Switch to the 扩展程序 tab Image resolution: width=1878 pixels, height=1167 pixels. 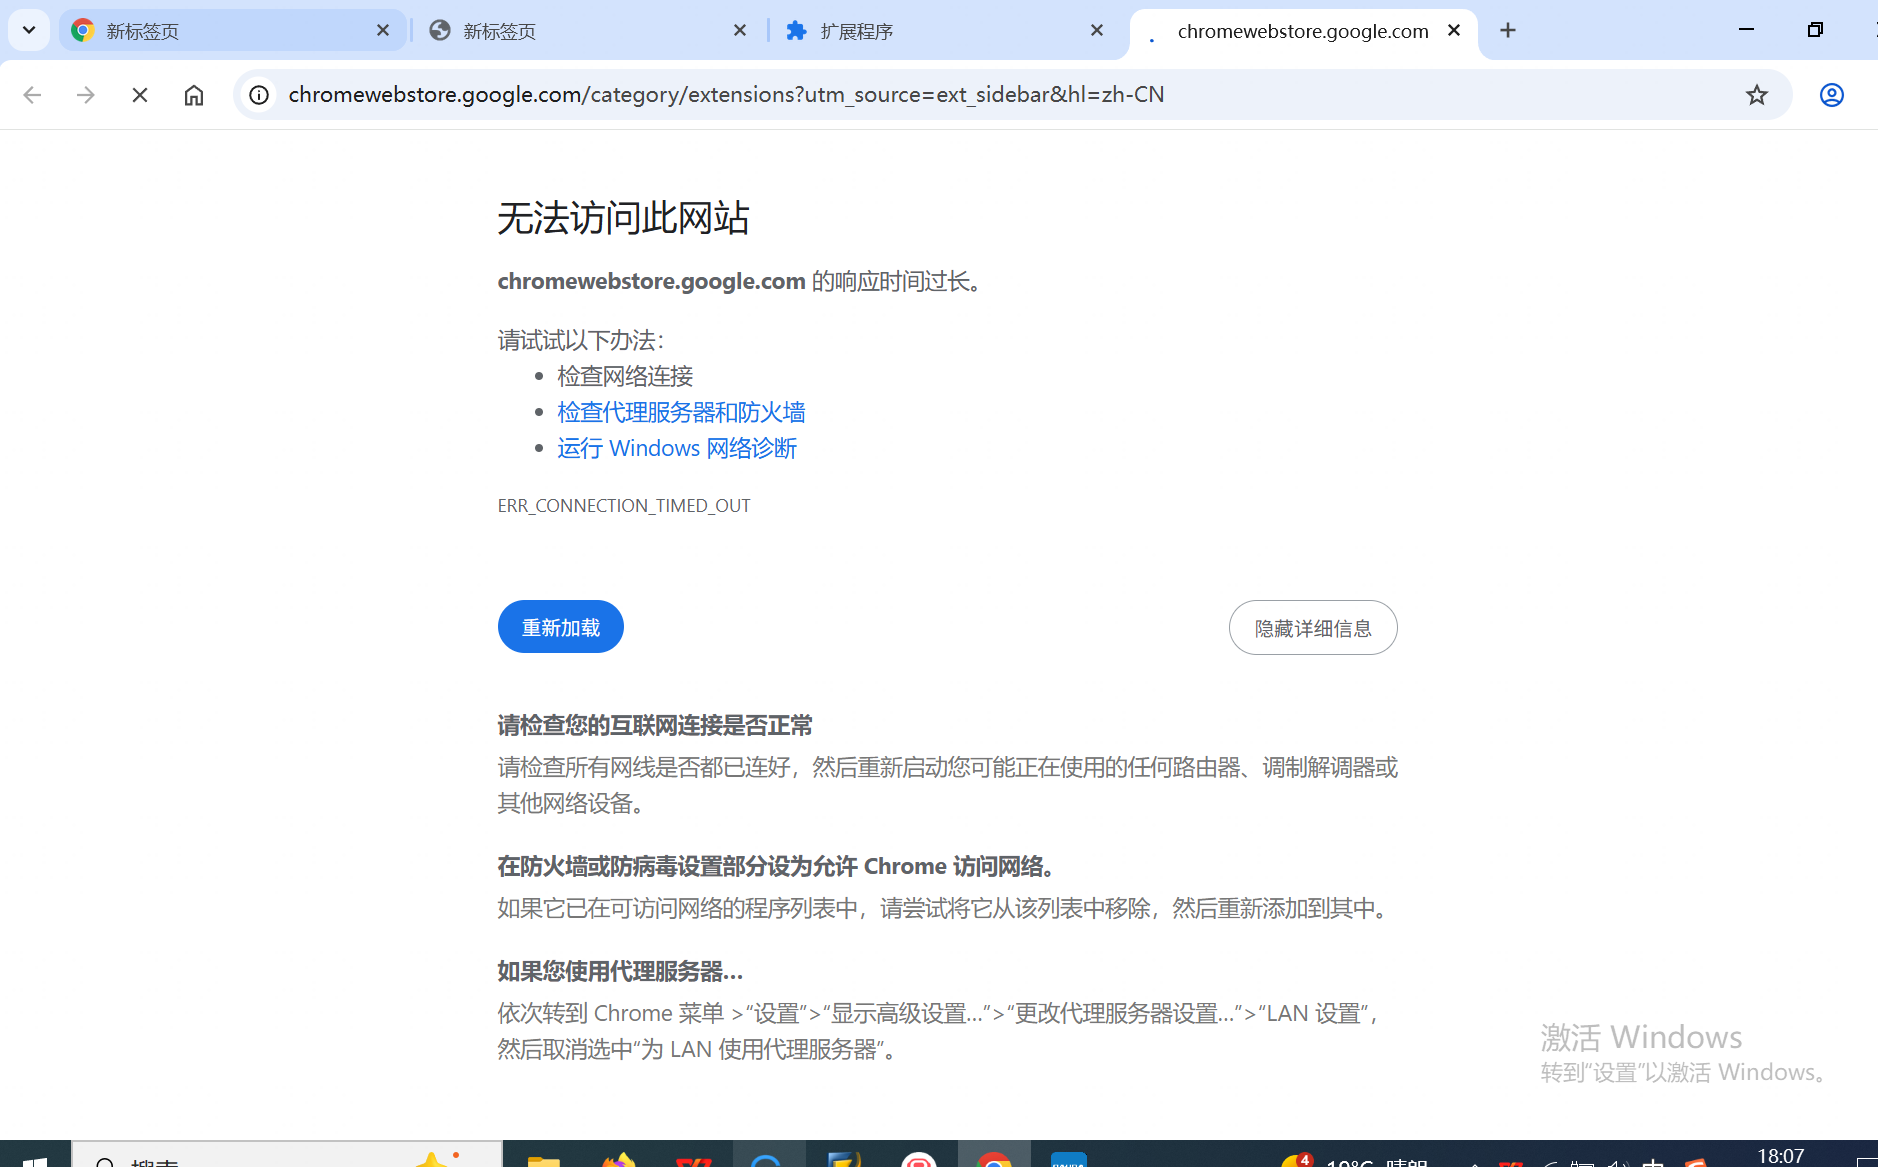click(x=945, y=31)
